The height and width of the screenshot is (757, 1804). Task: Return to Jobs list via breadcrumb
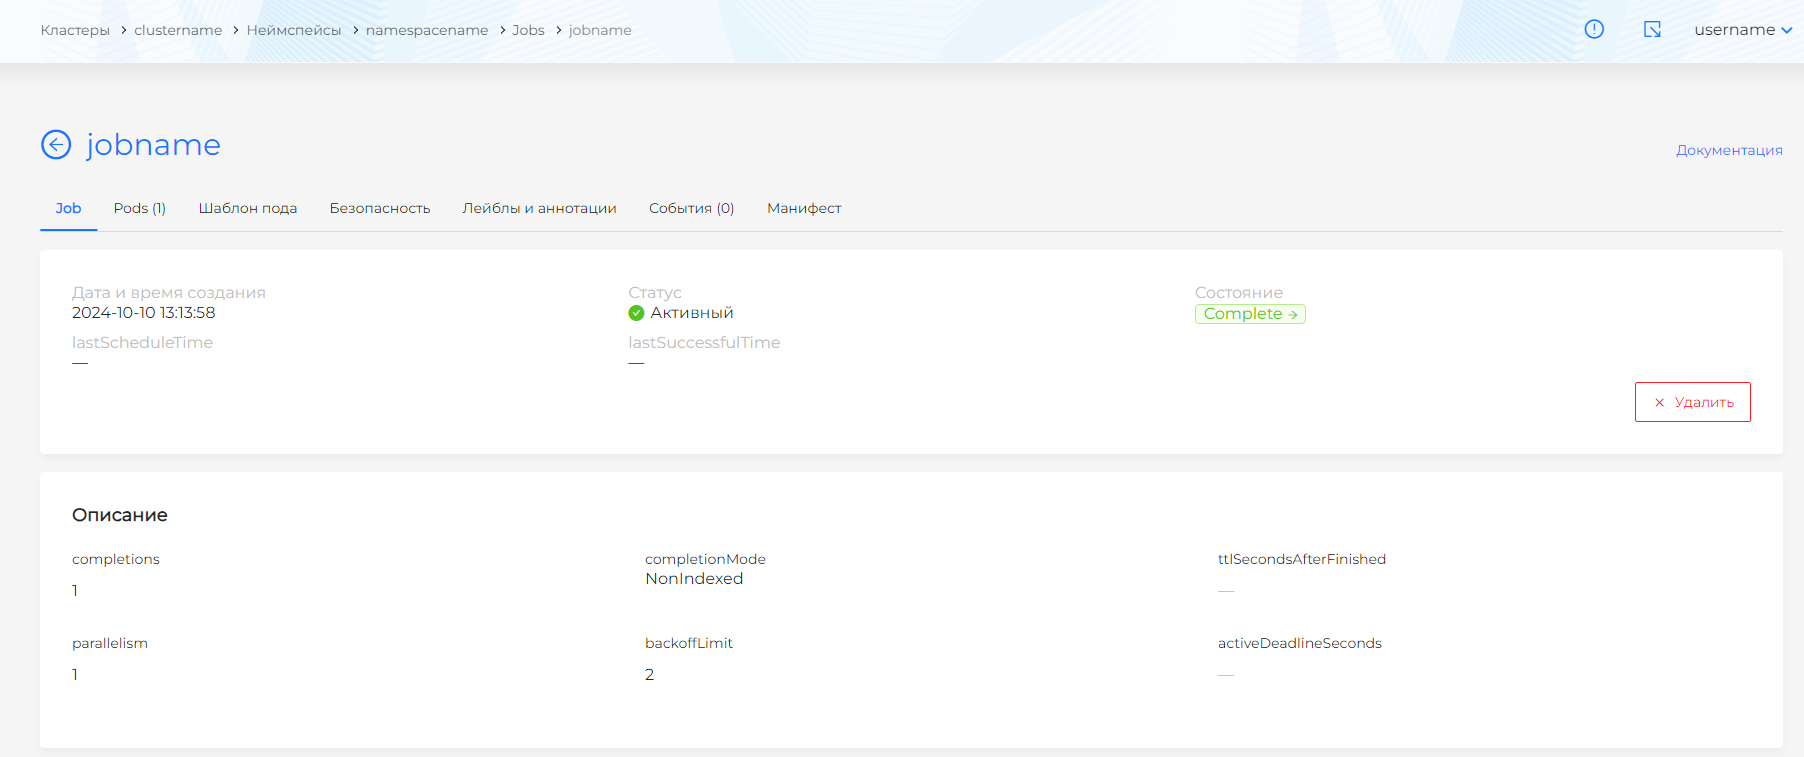tap(528, 30)
